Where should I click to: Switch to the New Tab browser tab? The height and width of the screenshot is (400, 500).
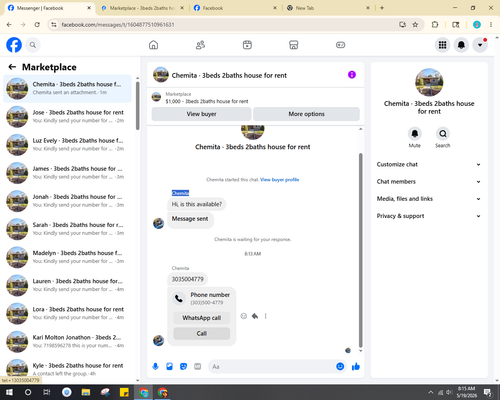point(328,8)
